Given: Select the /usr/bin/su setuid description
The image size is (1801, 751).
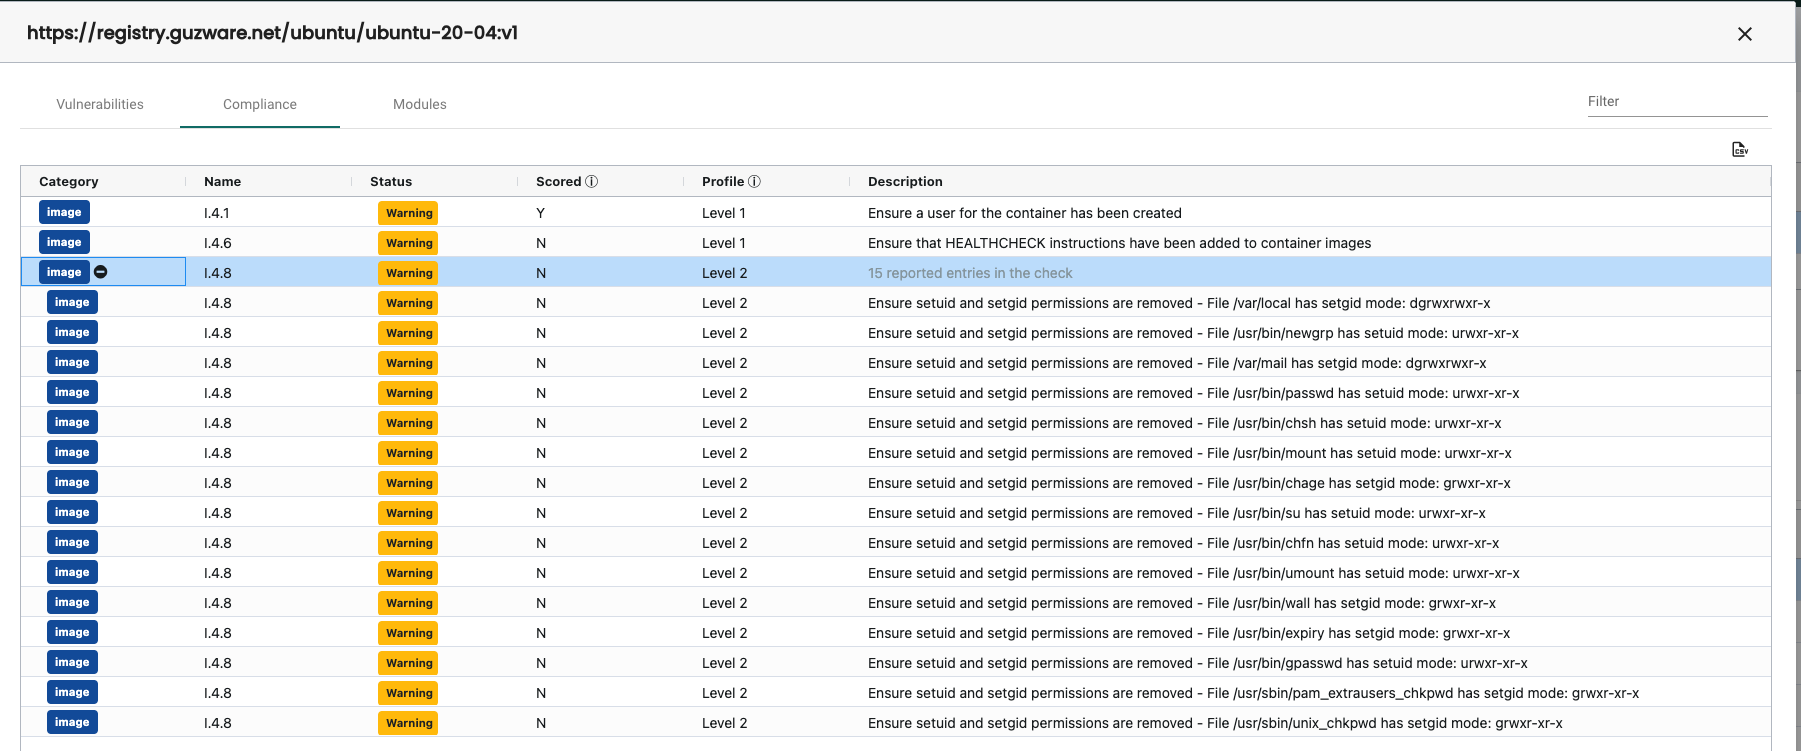Looking at the screenshot, I should click(1177, 513).
